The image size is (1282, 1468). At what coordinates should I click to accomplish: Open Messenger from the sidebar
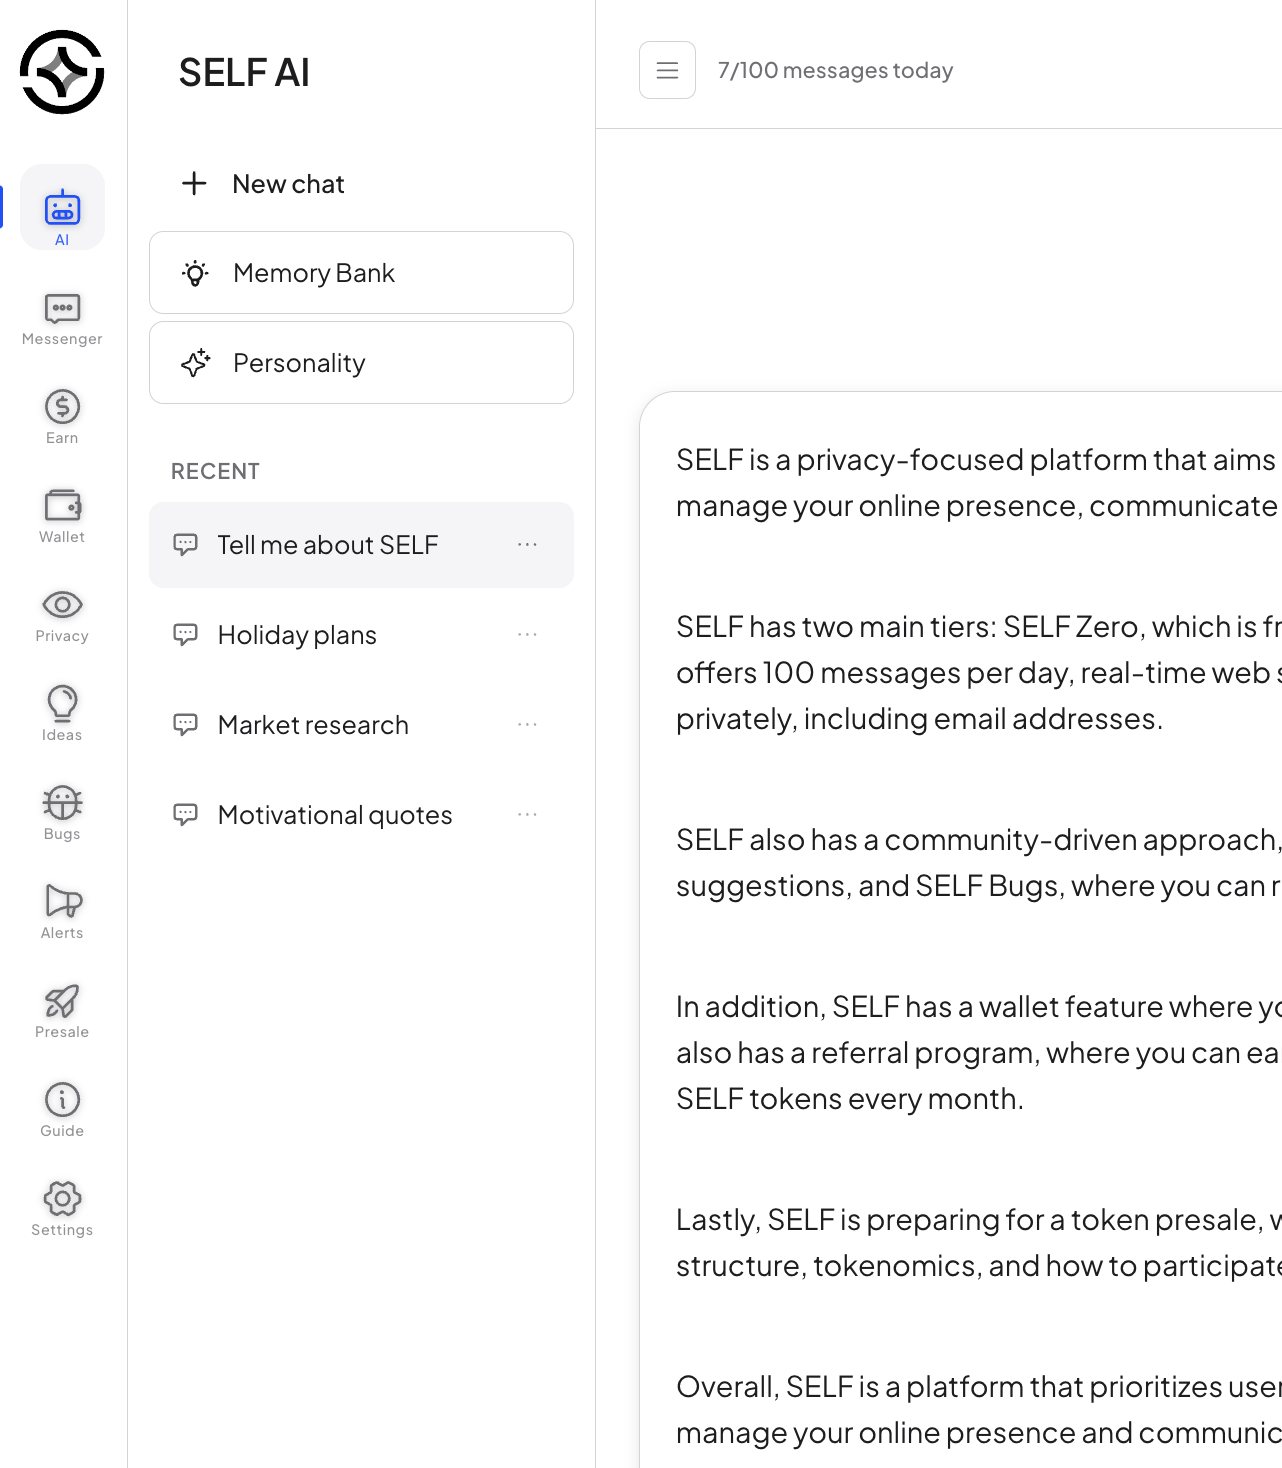[x=62, y=320]
